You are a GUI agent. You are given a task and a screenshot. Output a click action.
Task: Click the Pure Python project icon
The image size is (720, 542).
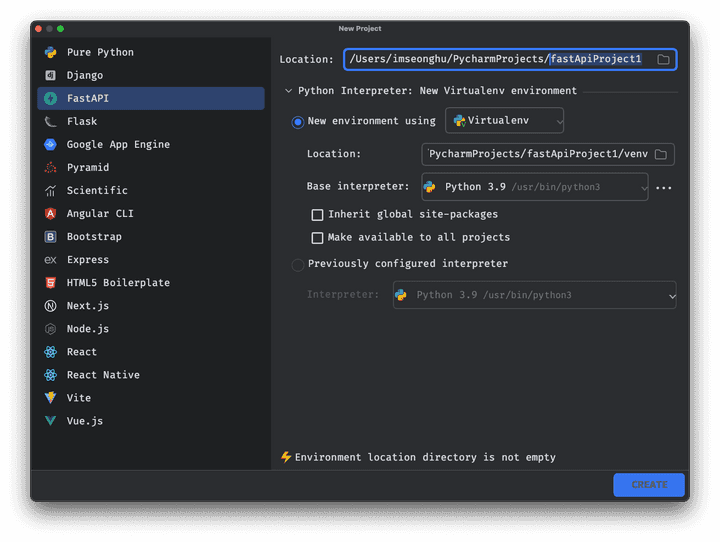[x=51, y=52]
